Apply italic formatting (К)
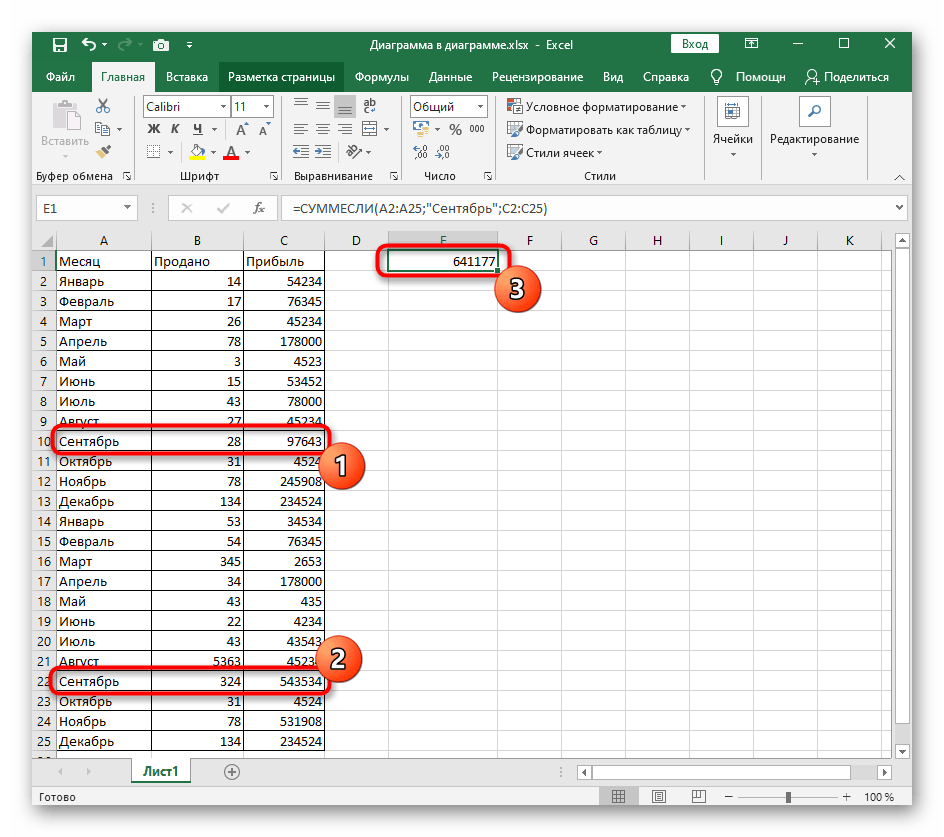 point(175,128)
